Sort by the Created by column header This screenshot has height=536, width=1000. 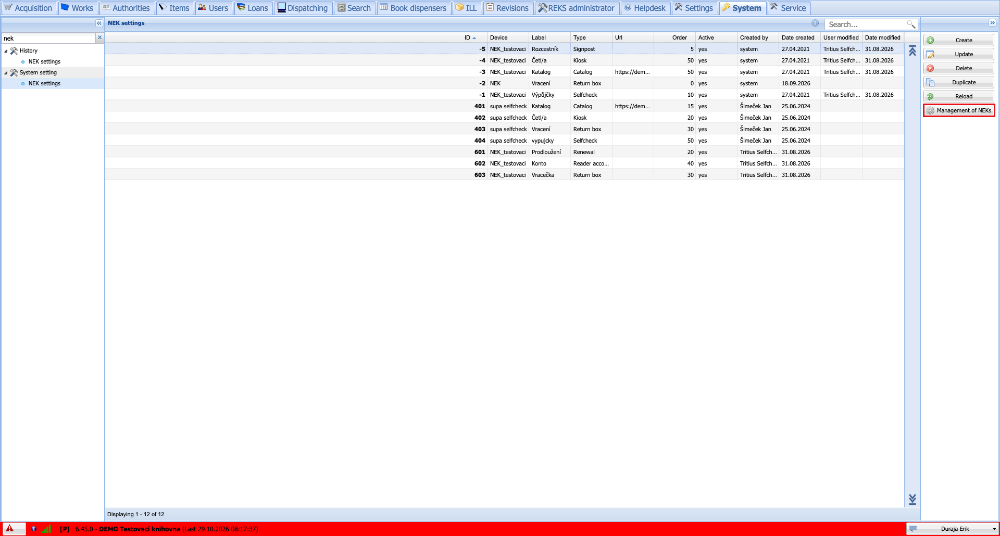click(x=758, y=38)
